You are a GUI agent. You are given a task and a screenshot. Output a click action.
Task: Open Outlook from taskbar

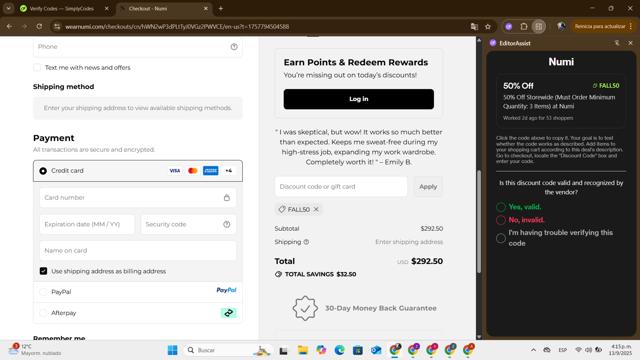pos(376,350)
